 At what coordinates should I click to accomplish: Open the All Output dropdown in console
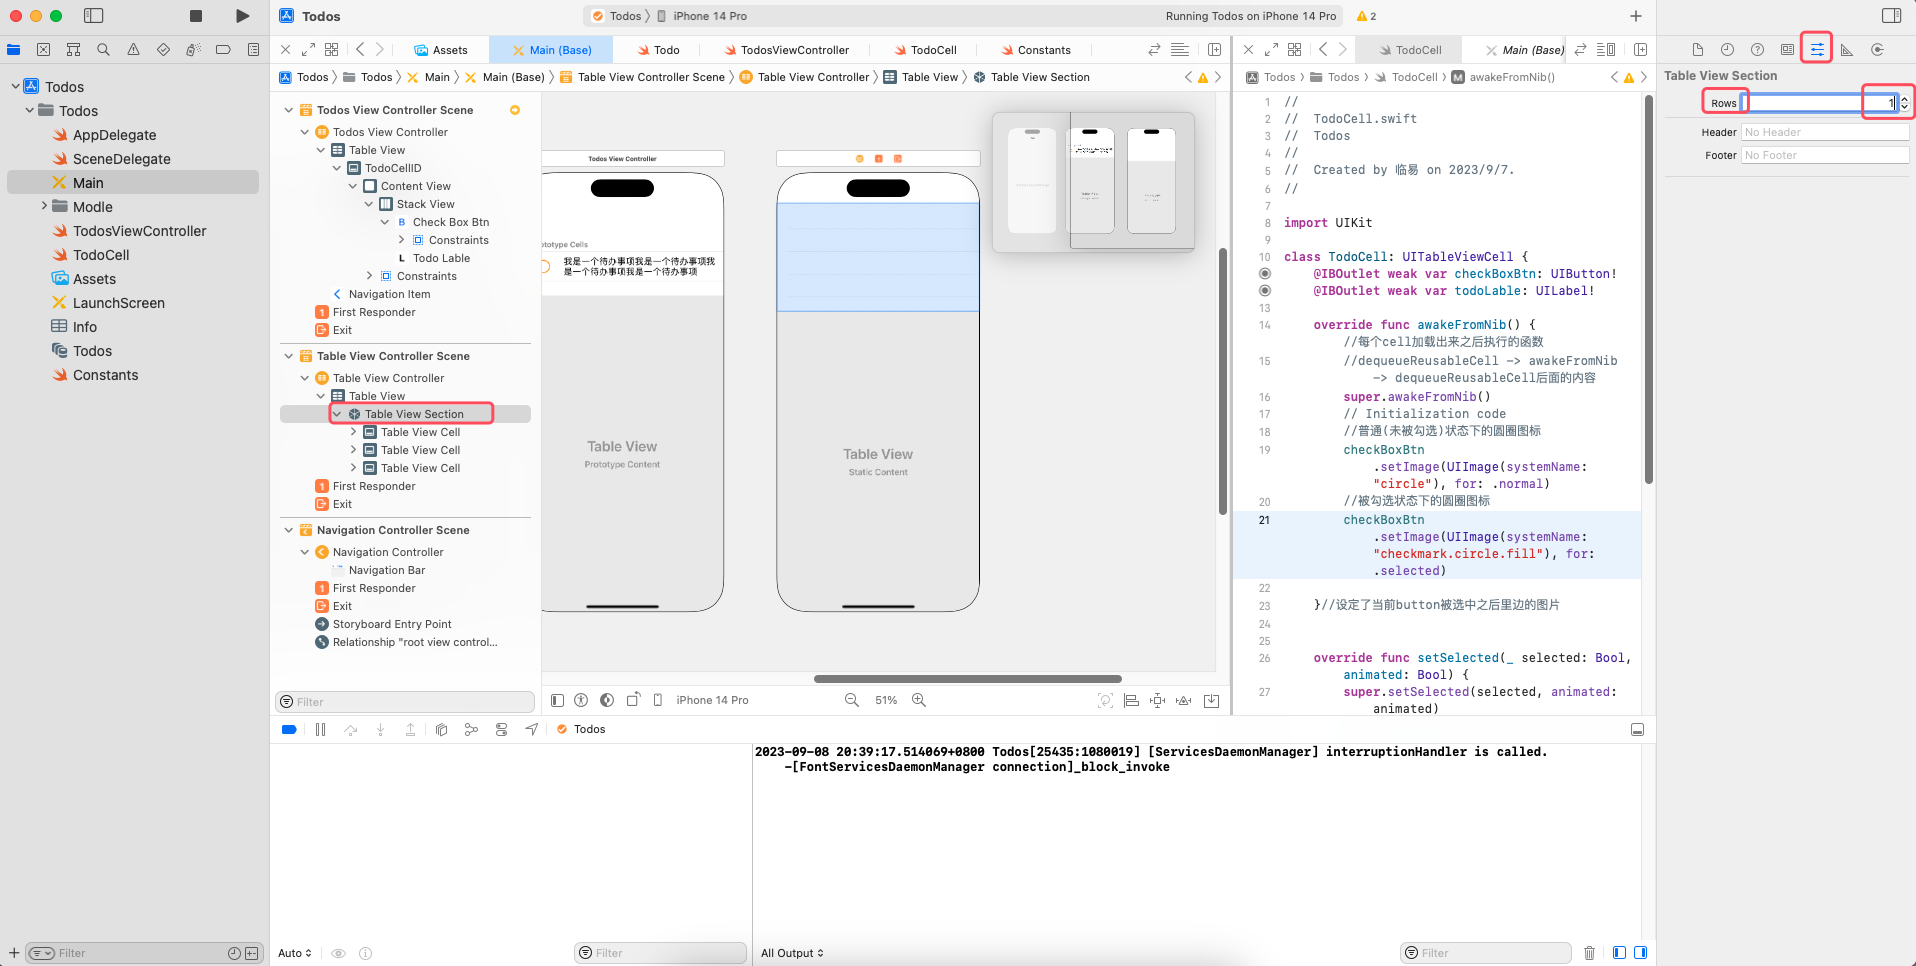[x=791, y=952]
